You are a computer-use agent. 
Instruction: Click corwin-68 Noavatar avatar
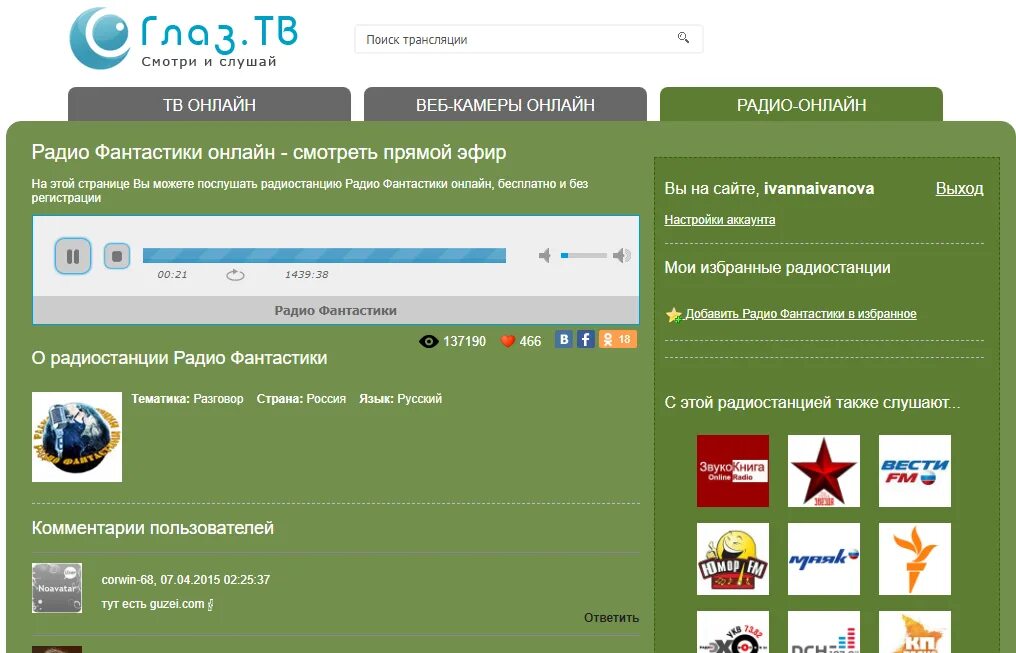[57, 588]
